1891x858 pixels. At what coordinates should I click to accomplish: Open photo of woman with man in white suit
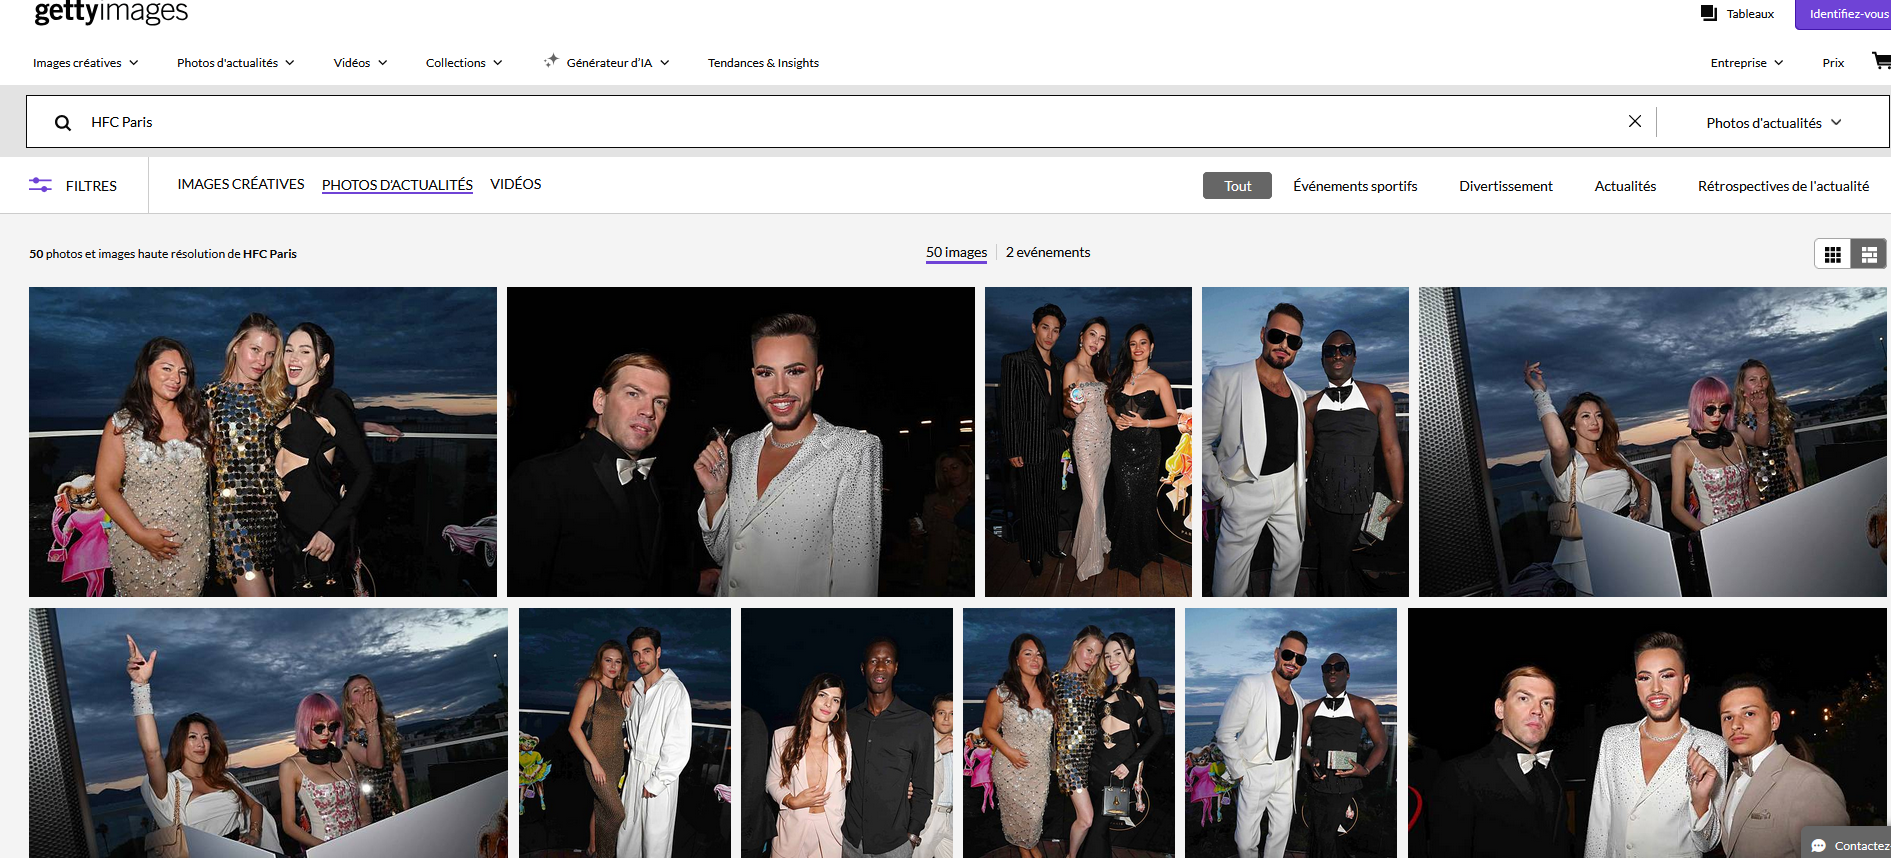625,733
